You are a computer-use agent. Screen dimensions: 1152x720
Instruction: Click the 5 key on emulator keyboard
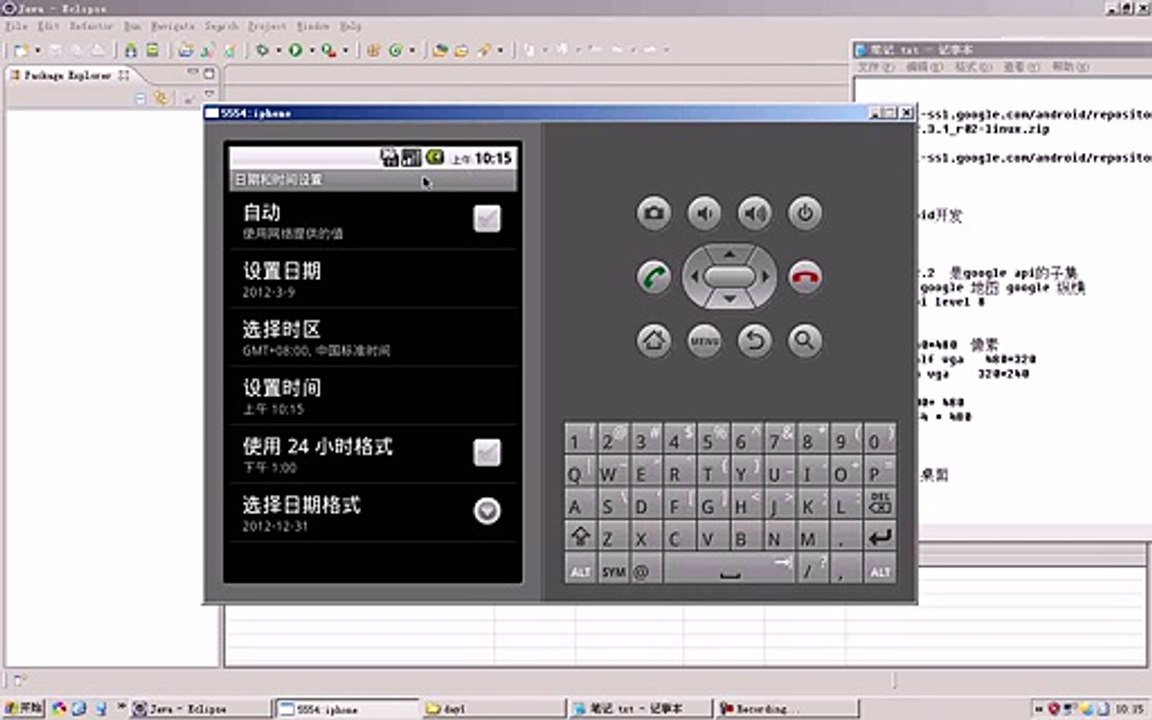coord(712,438)
